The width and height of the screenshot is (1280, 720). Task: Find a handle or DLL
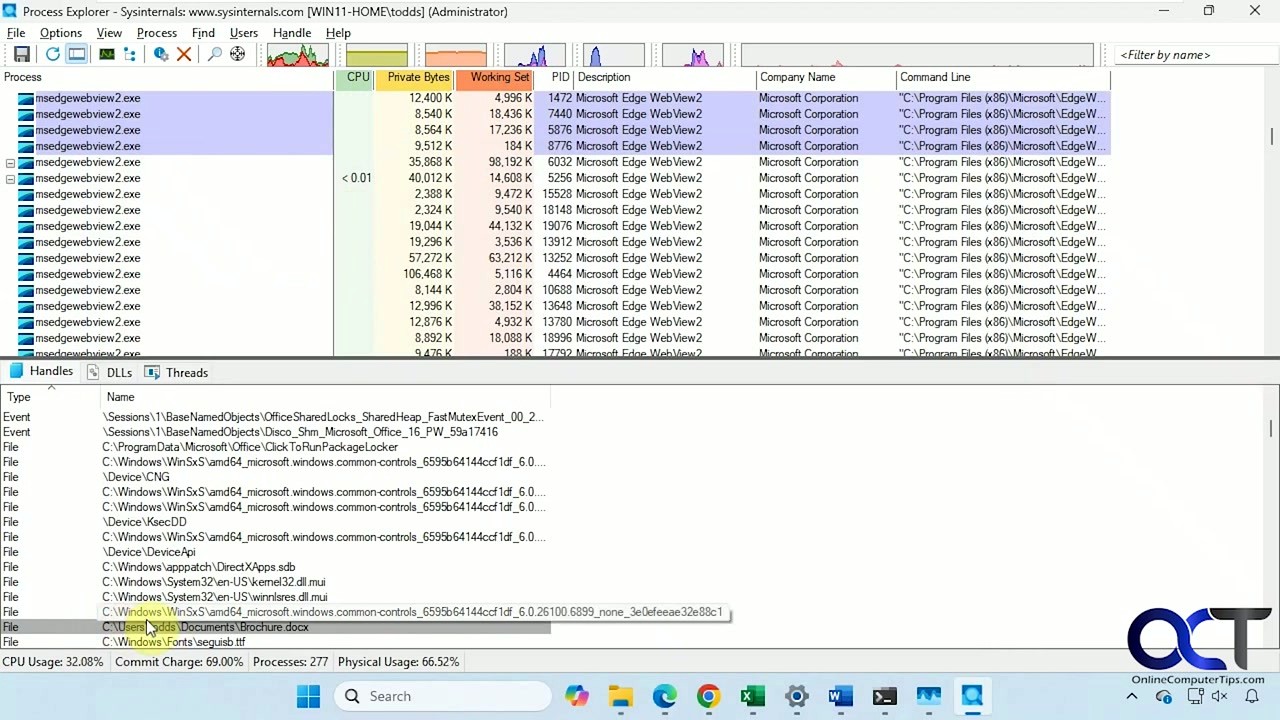coord(213,54)
